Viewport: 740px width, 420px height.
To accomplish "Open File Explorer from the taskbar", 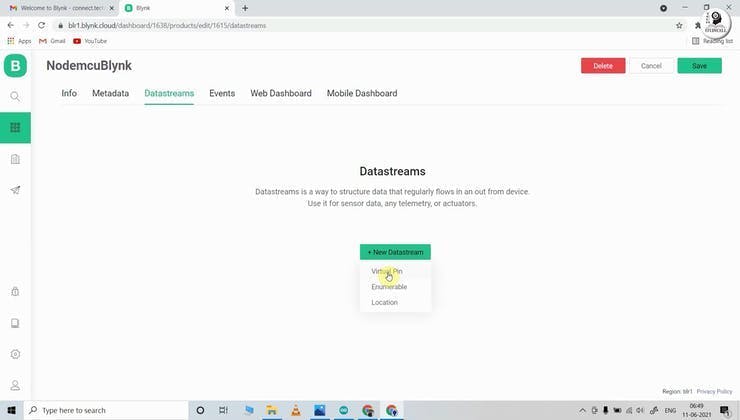I will click(x=271, y=410).
